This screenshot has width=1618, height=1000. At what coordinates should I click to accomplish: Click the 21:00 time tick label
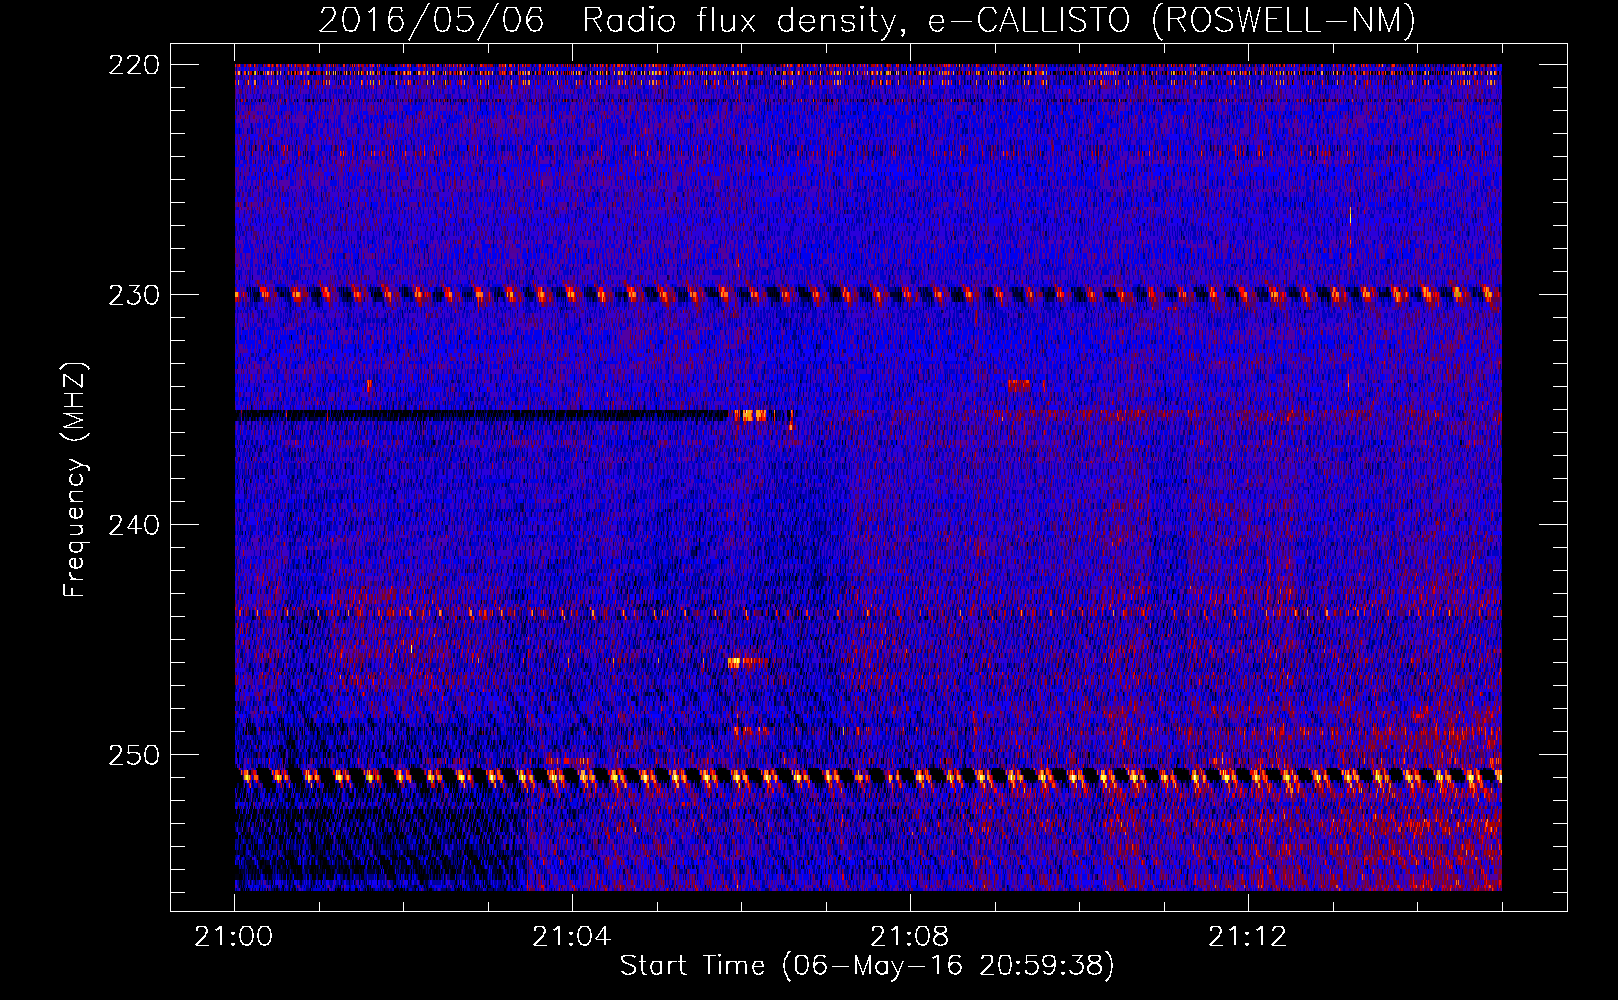(x=234, y=937)
